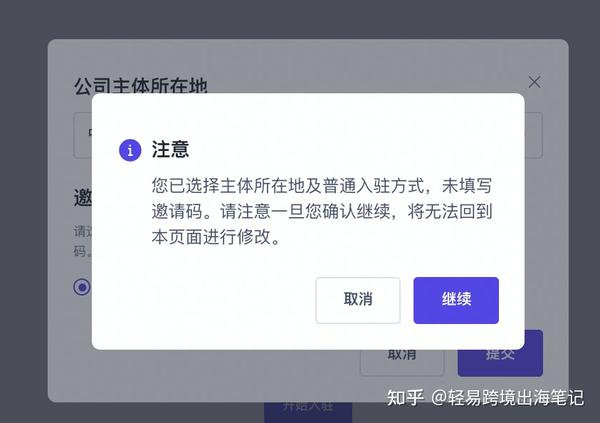600x423 pixels.
Task: Click the dark backdrop above the grey panel
Action: 300,19
